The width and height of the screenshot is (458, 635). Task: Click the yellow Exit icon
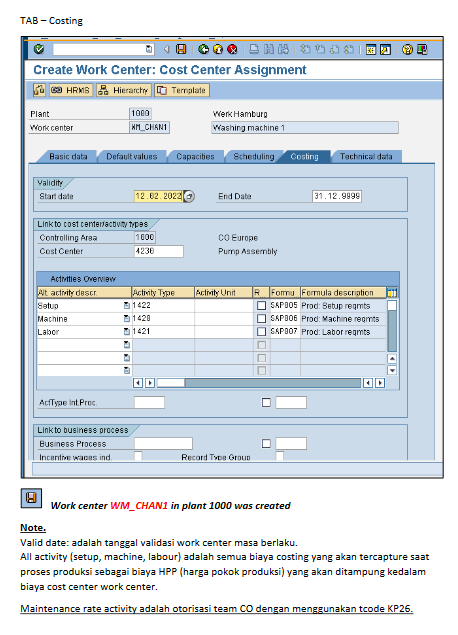coord(218,49)
